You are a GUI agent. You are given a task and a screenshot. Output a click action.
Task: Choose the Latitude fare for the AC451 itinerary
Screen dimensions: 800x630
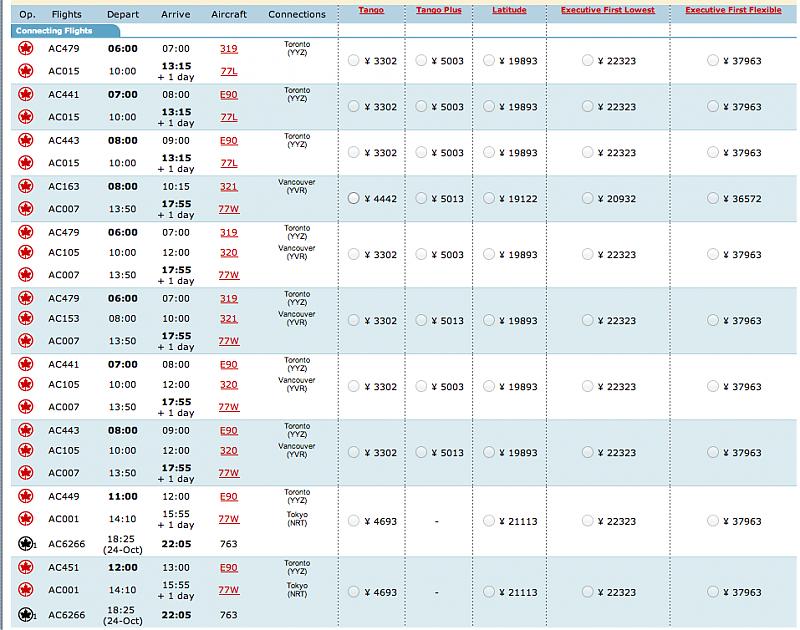[x=489, y=592]
